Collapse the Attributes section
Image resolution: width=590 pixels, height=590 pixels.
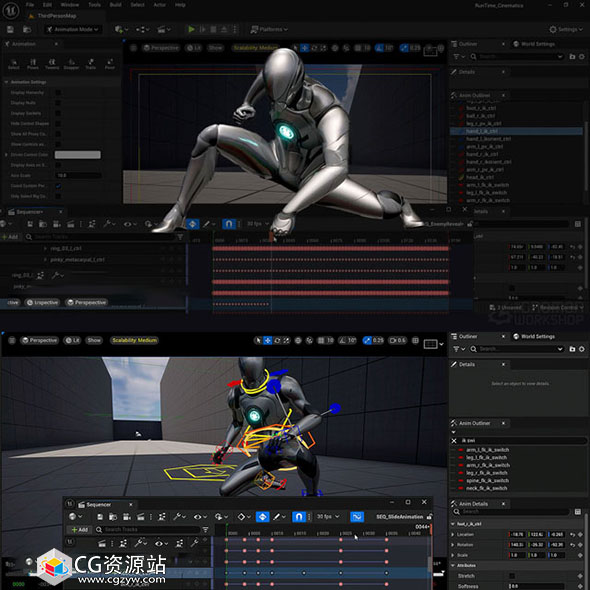(453, 566)
